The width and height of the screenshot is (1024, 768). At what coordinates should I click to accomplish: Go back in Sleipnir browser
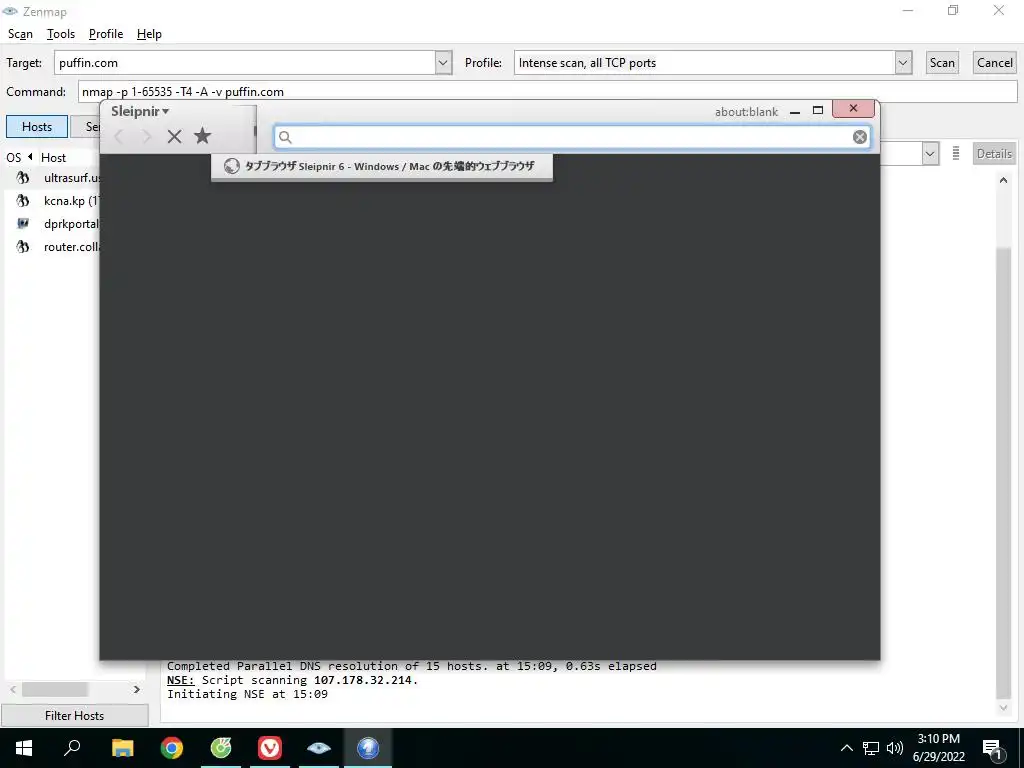tap(119, 136)
